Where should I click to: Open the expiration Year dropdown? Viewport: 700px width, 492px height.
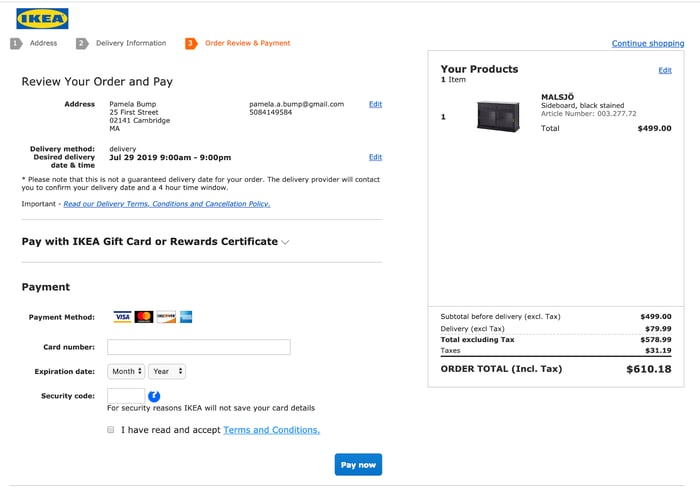pos(167,371)
